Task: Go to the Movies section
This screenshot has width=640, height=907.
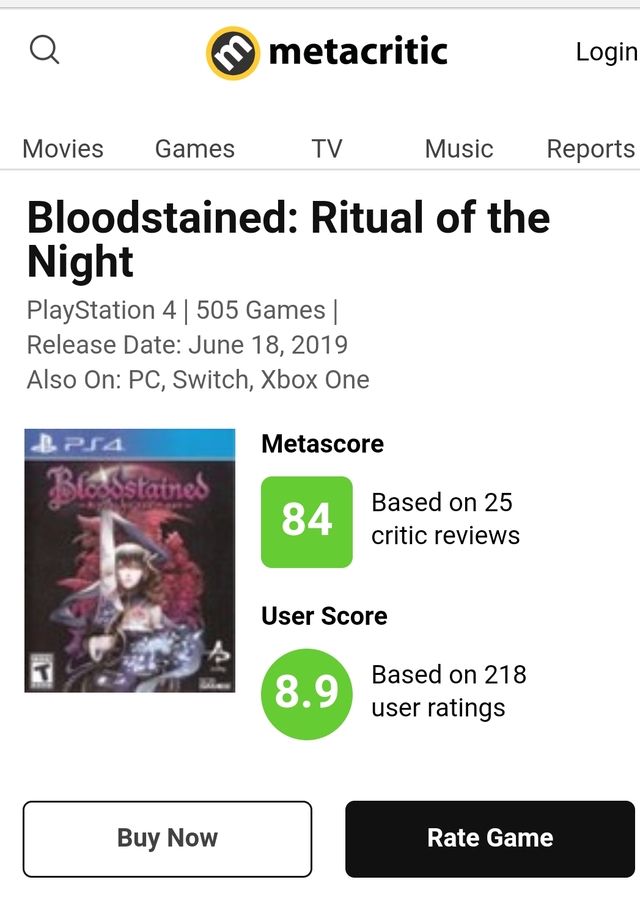Action: tap(63, 149)
